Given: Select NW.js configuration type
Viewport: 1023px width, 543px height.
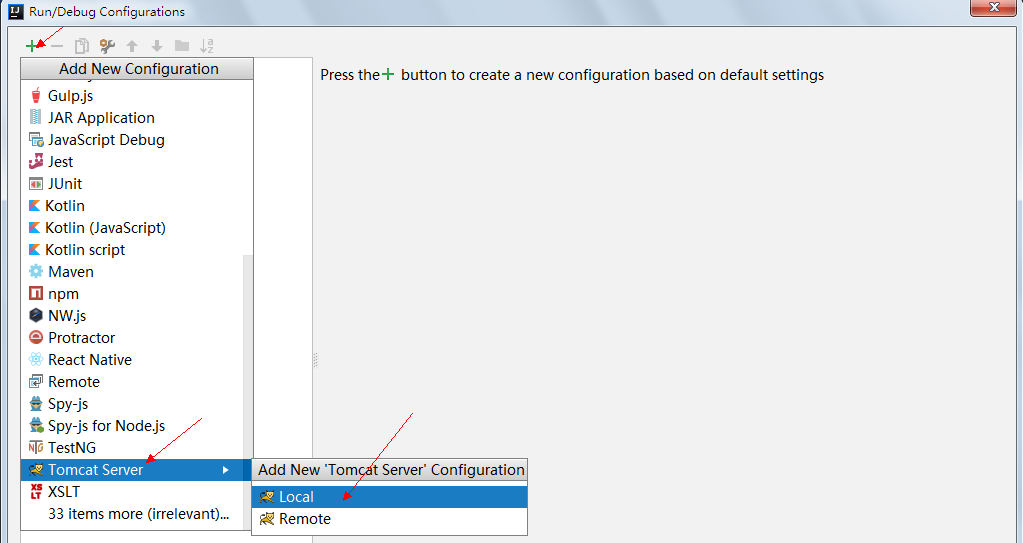Looking at the screenshot, I should click(x=132, y=316).
